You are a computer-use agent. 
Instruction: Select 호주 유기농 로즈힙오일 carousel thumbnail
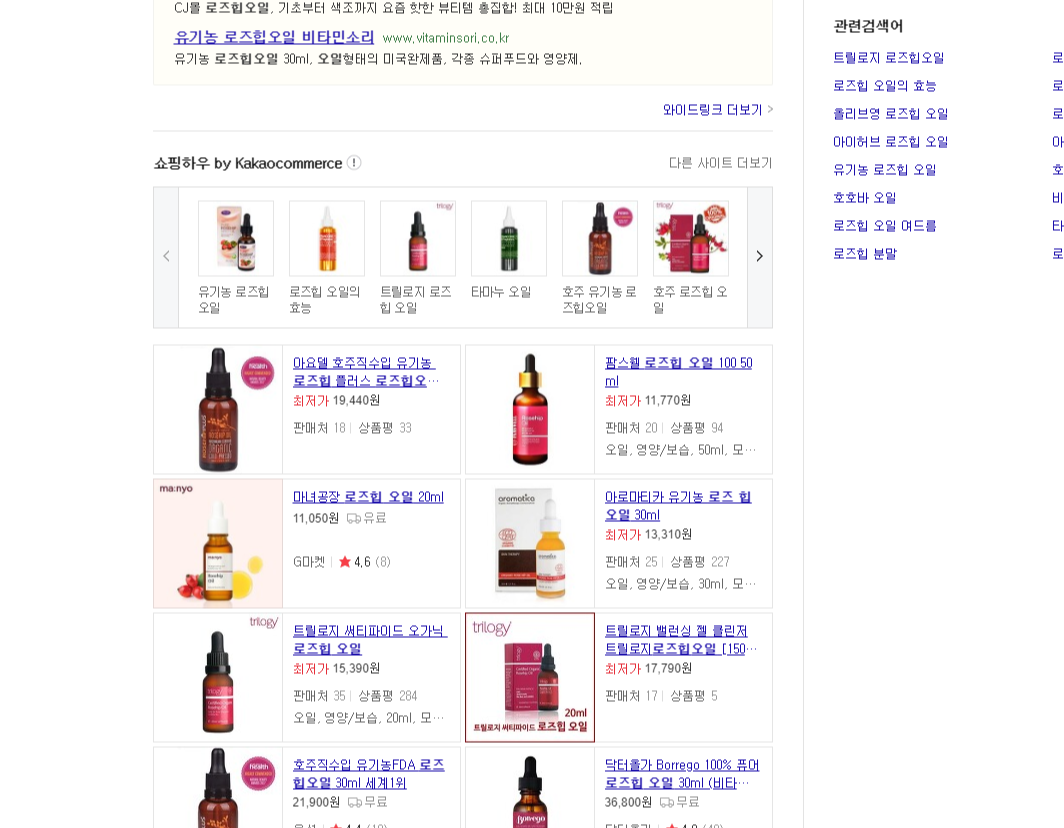(600, 238)
